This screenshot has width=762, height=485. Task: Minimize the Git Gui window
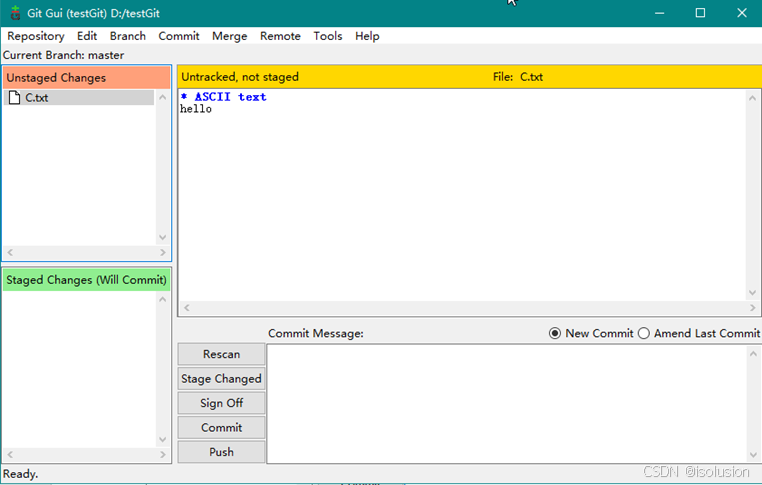659,13
